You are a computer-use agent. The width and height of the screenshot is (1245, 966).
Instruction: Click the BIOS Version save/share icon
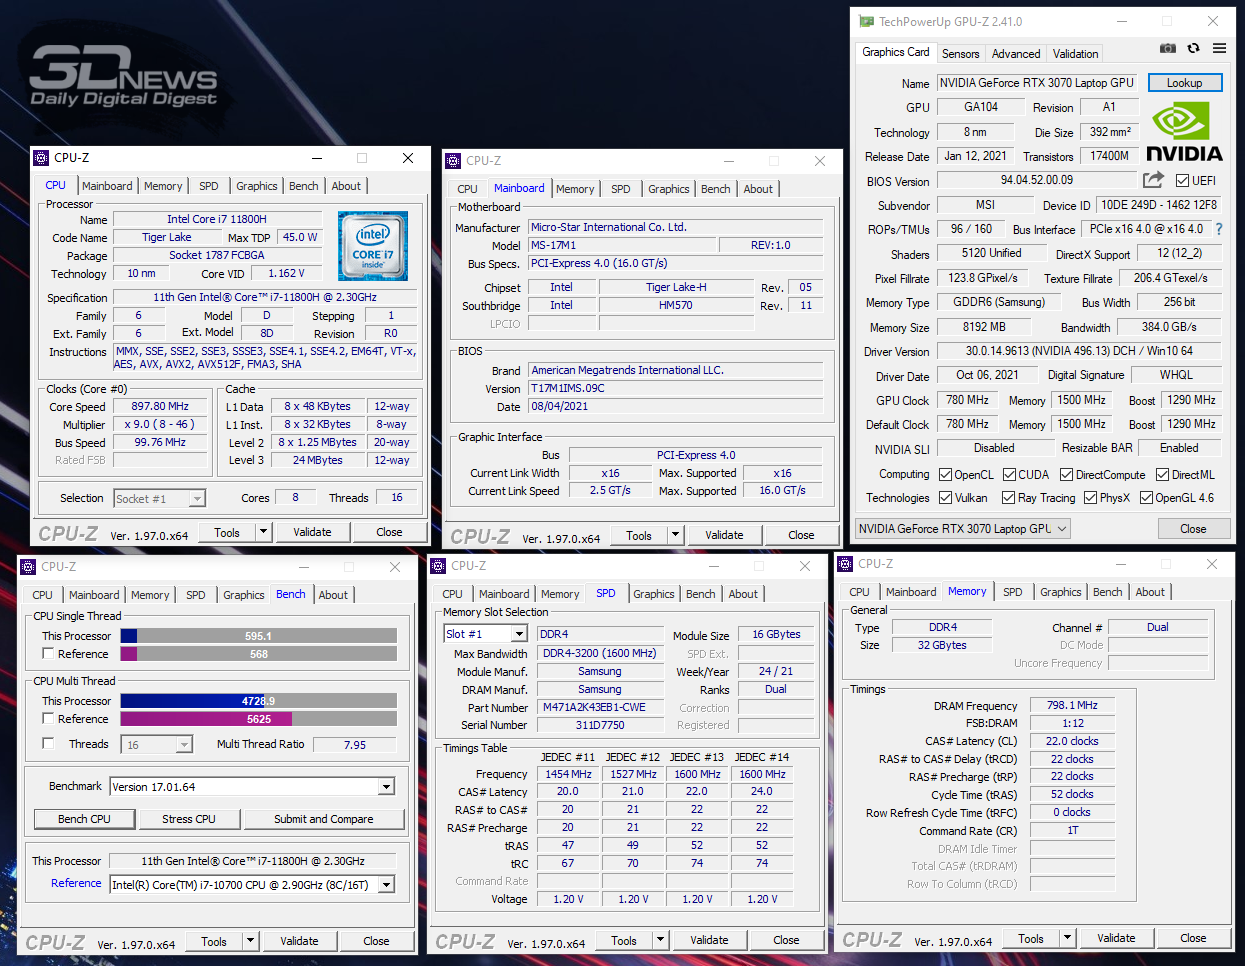1153,180
